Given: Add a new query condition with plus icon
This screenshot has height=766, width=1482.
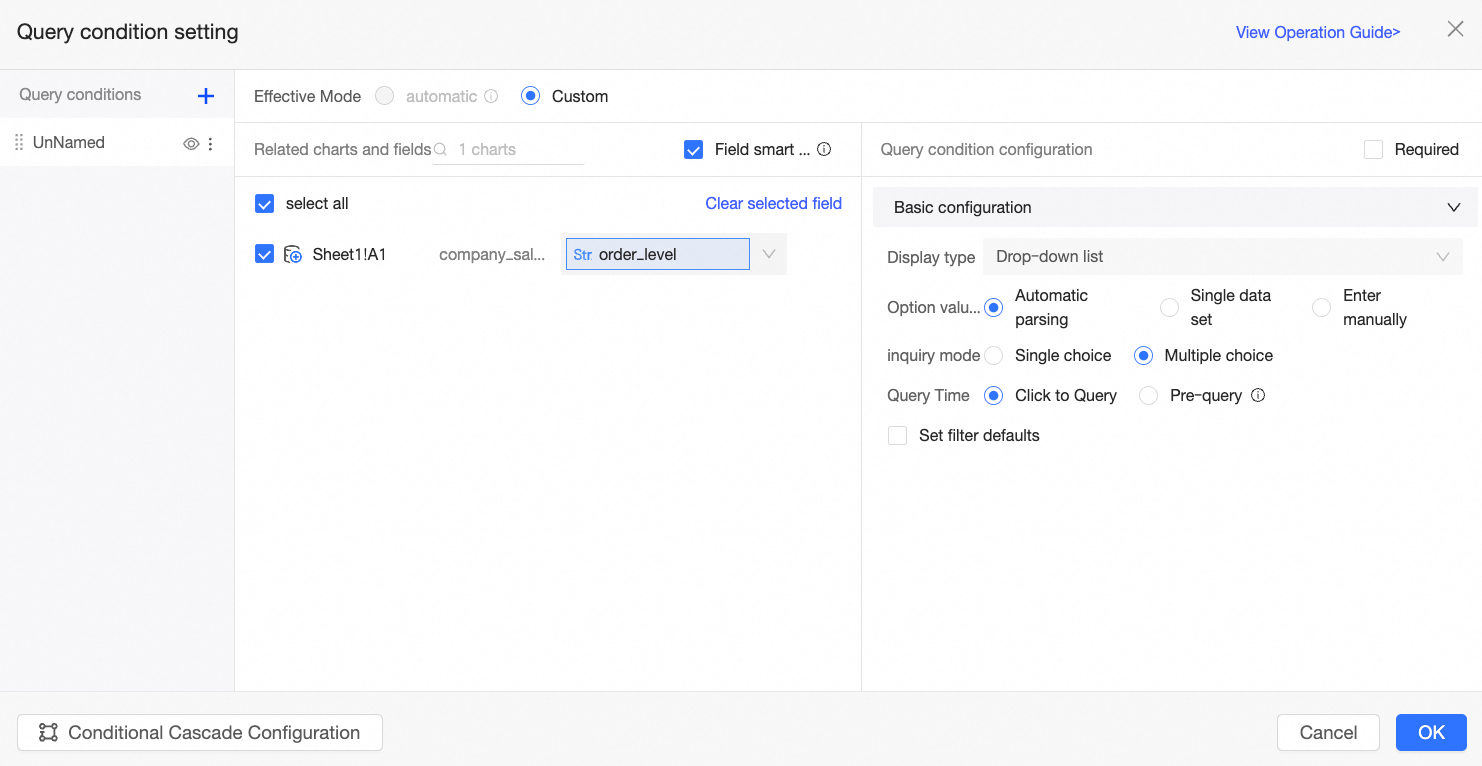Looking at the screenshot, I should (x=206, y=96).
